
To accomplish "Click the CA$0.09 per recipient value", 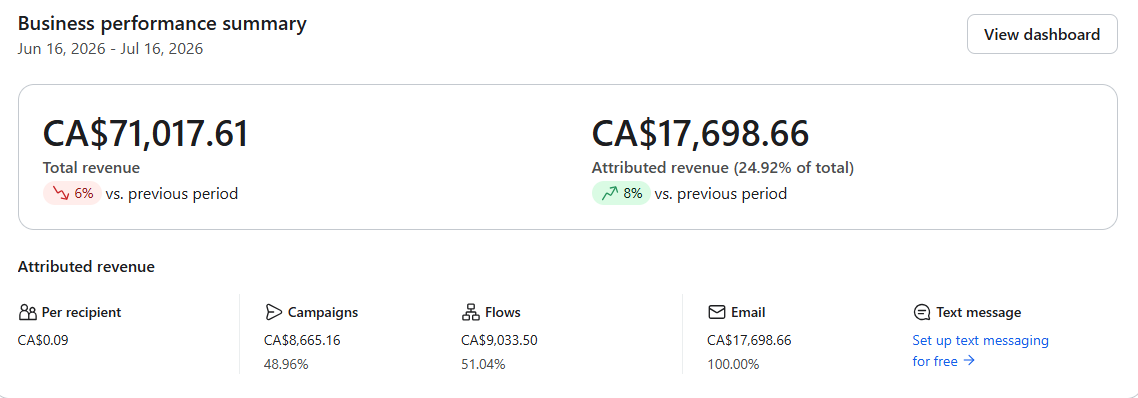I will click(x=44, y=340).
